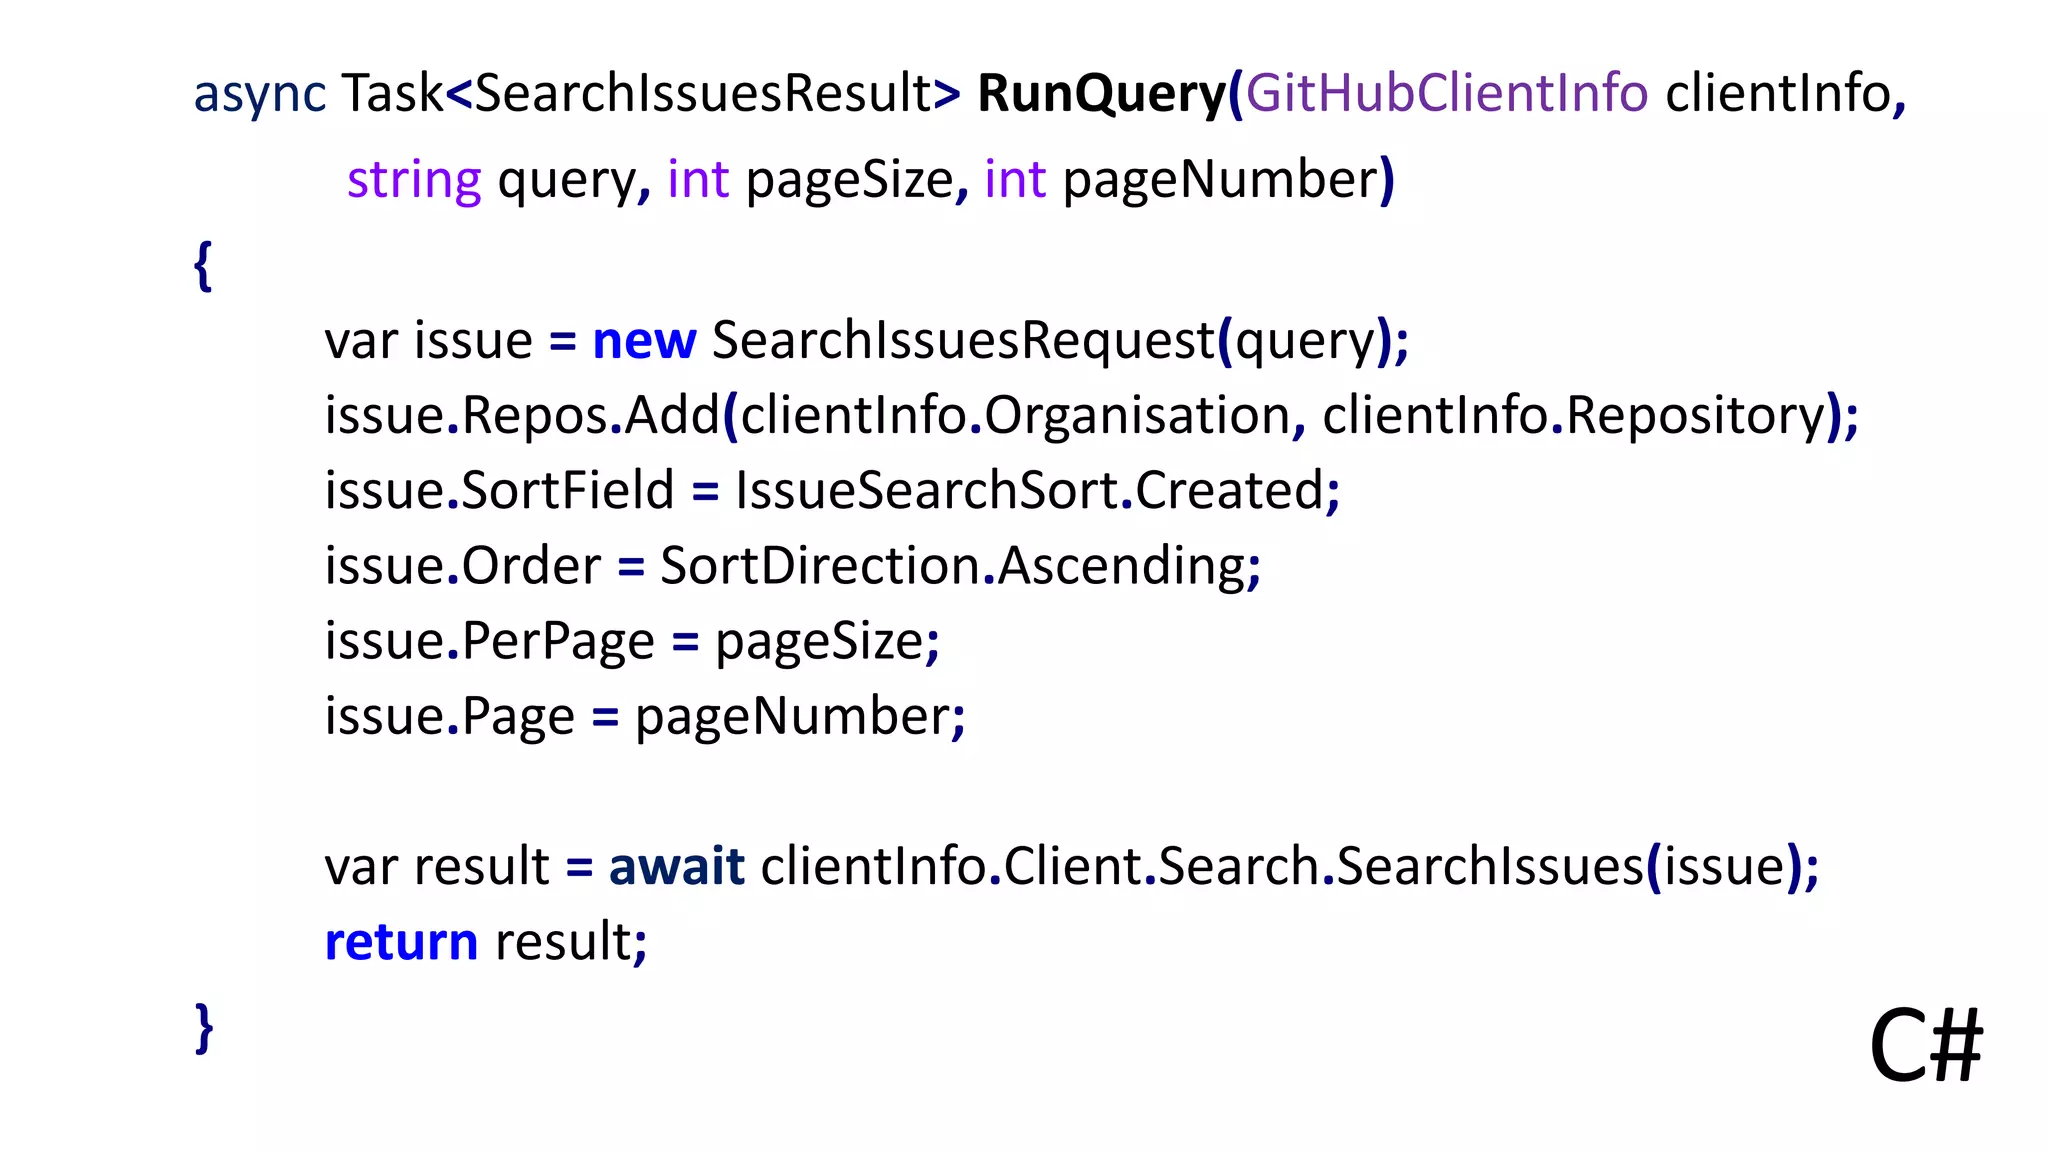Click the 'issue.SortField' property
This screenshot has width=2048, height=1152.
[500, 491]
